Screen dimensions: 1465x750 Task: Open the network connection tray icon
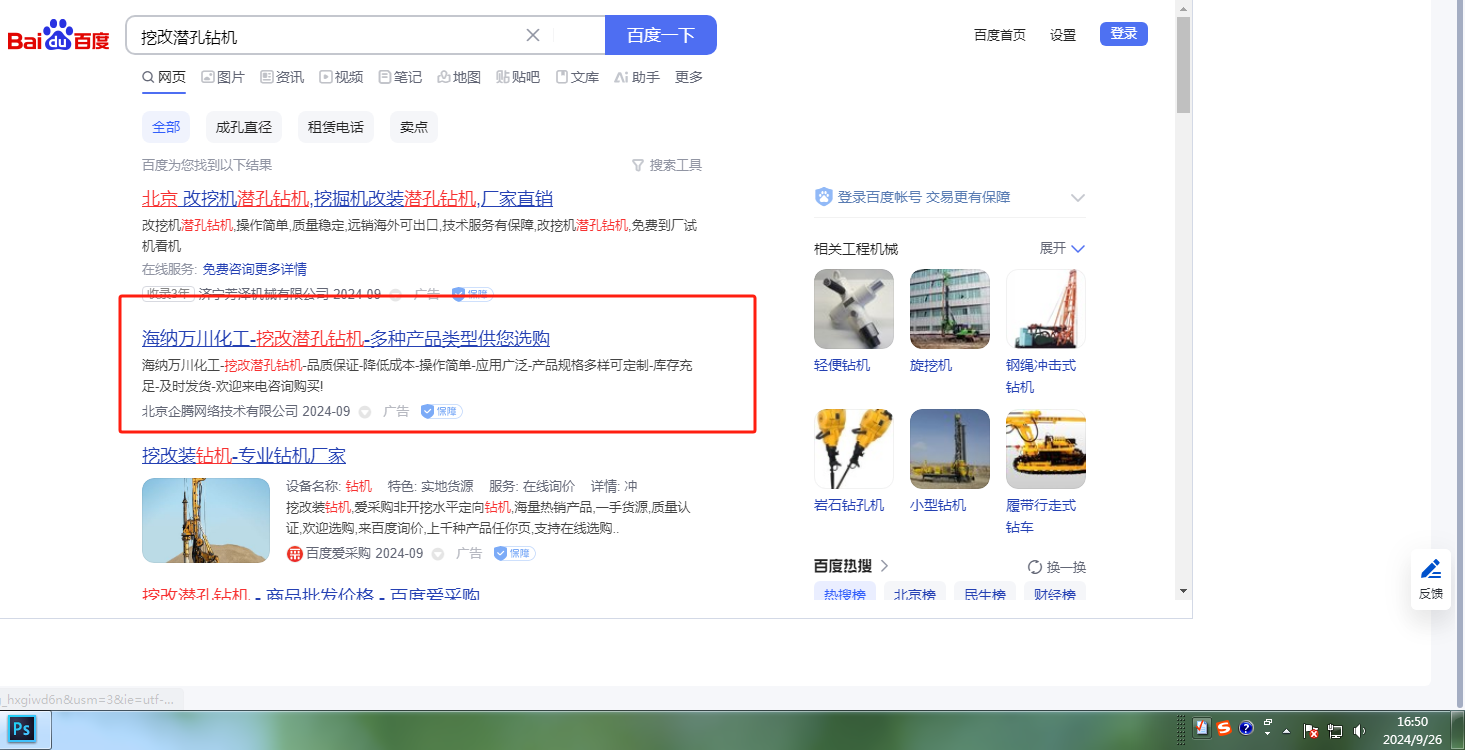tap(1335, 731)
